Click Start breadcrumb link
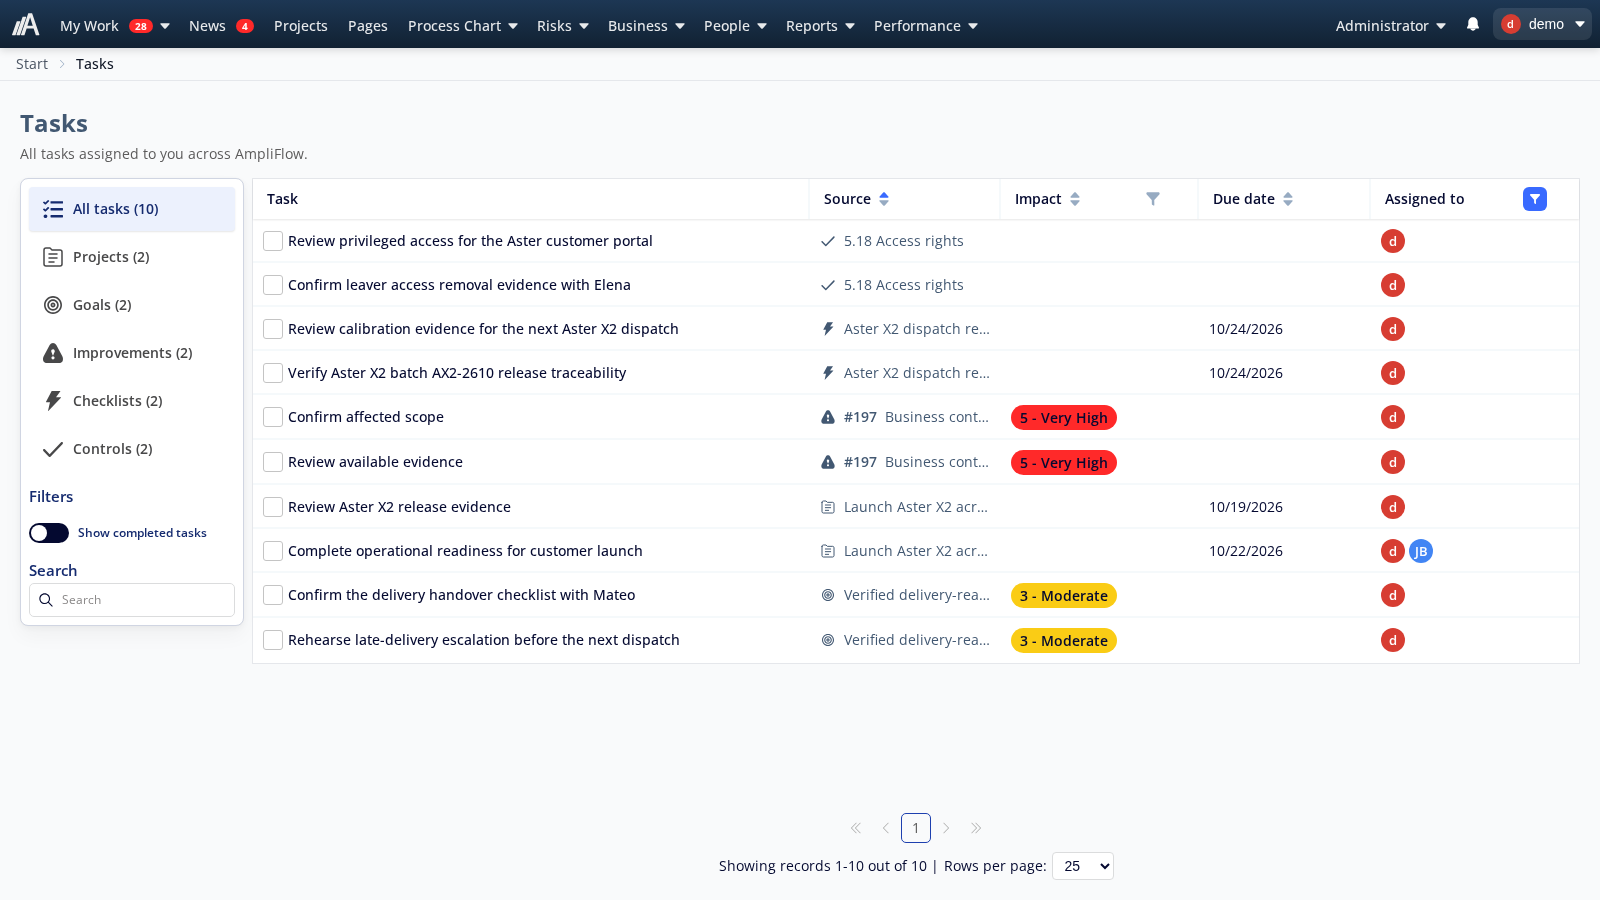 pos(32,64)
